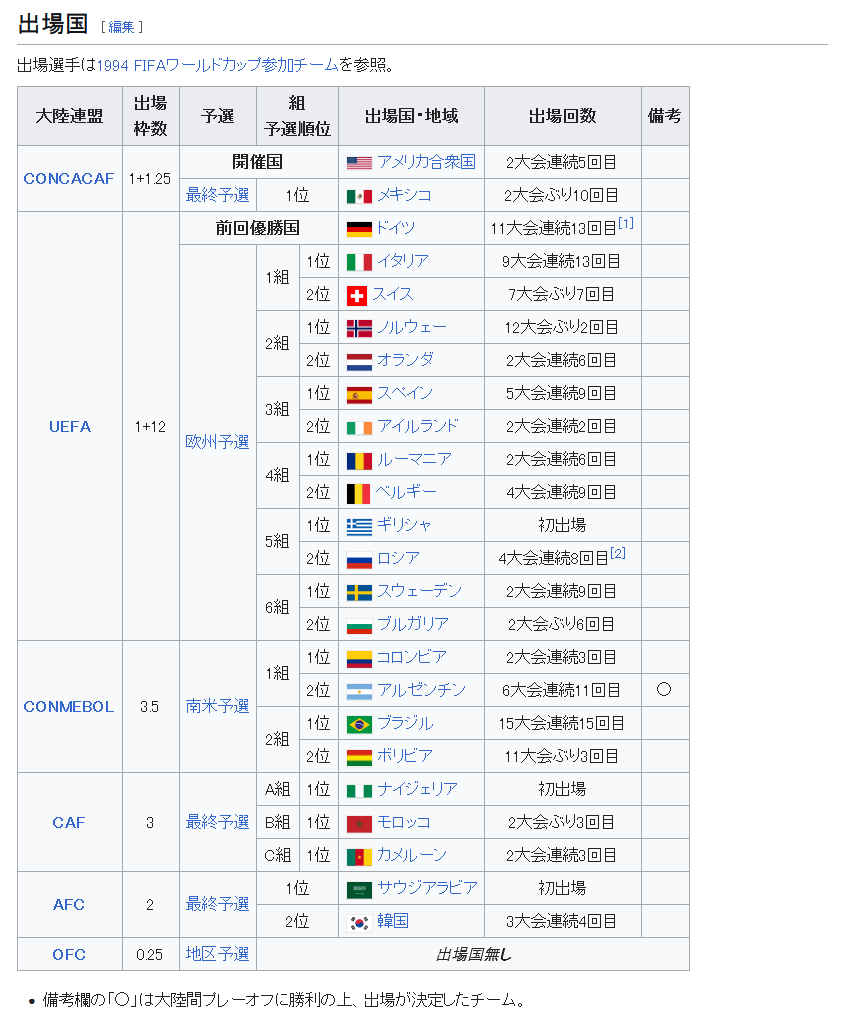
Task: Open footnote [1] beside 11大会連続13回目
Action: pos(626,223)
